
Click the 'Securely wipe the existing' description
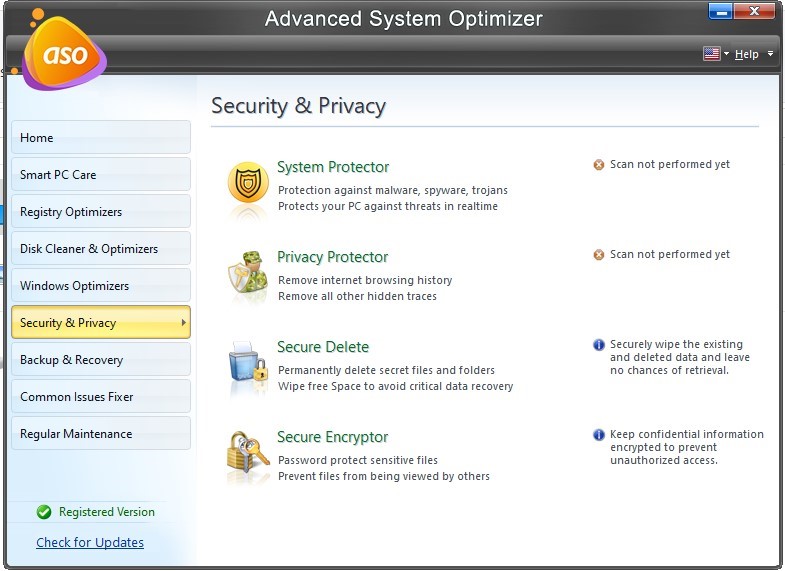click(679, 357)
